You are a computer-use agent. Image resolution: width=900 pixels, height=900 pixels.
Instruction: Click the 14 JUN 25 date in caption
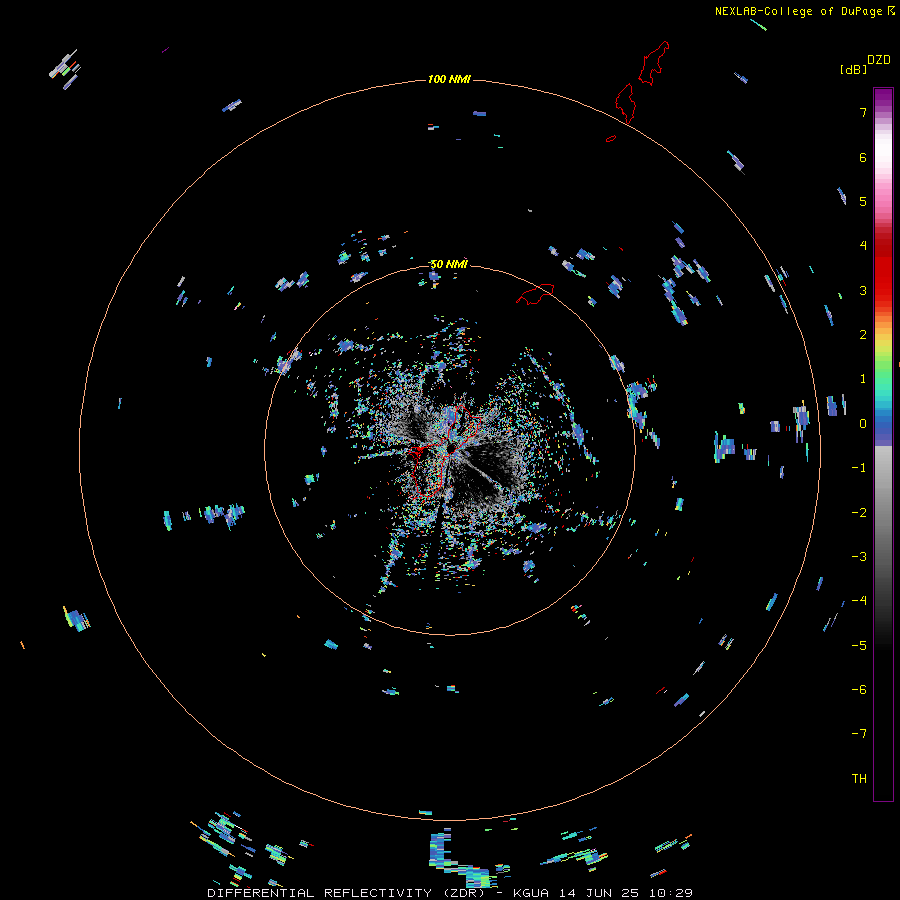(599, 893)
